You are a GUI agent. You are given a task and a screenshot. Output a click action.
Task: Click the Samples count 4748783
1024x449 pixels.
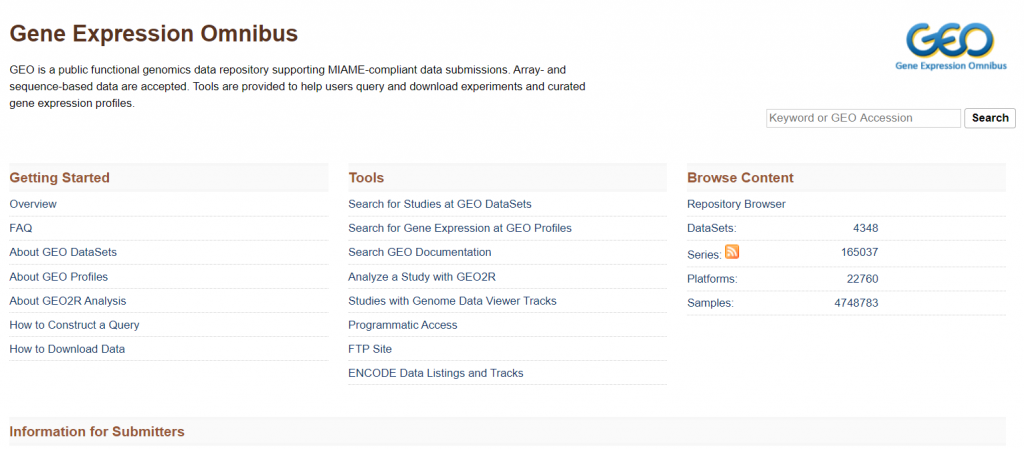coord(856,303)
